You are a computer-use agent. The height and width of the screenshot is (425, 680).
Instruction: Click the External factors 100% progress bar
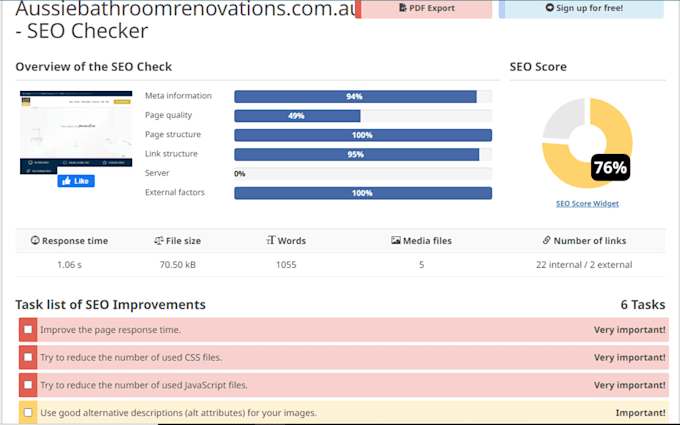tap(363, 193)
